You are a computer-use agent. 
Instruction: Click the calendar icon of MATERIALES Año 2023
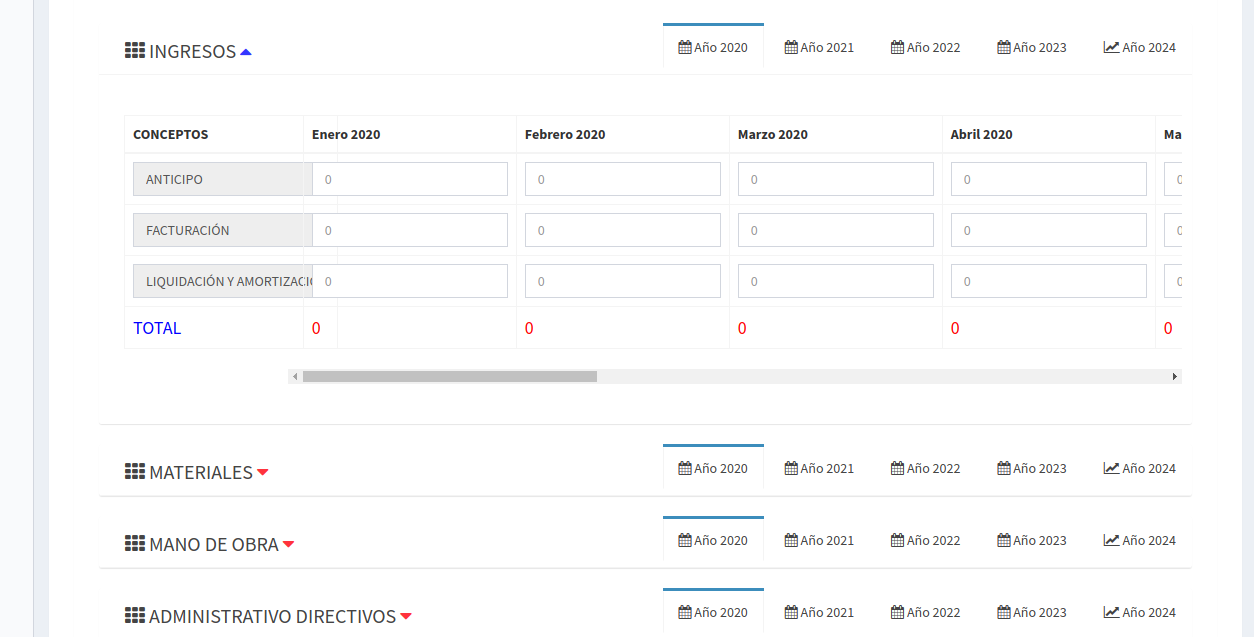click(x=1004, y=468)
